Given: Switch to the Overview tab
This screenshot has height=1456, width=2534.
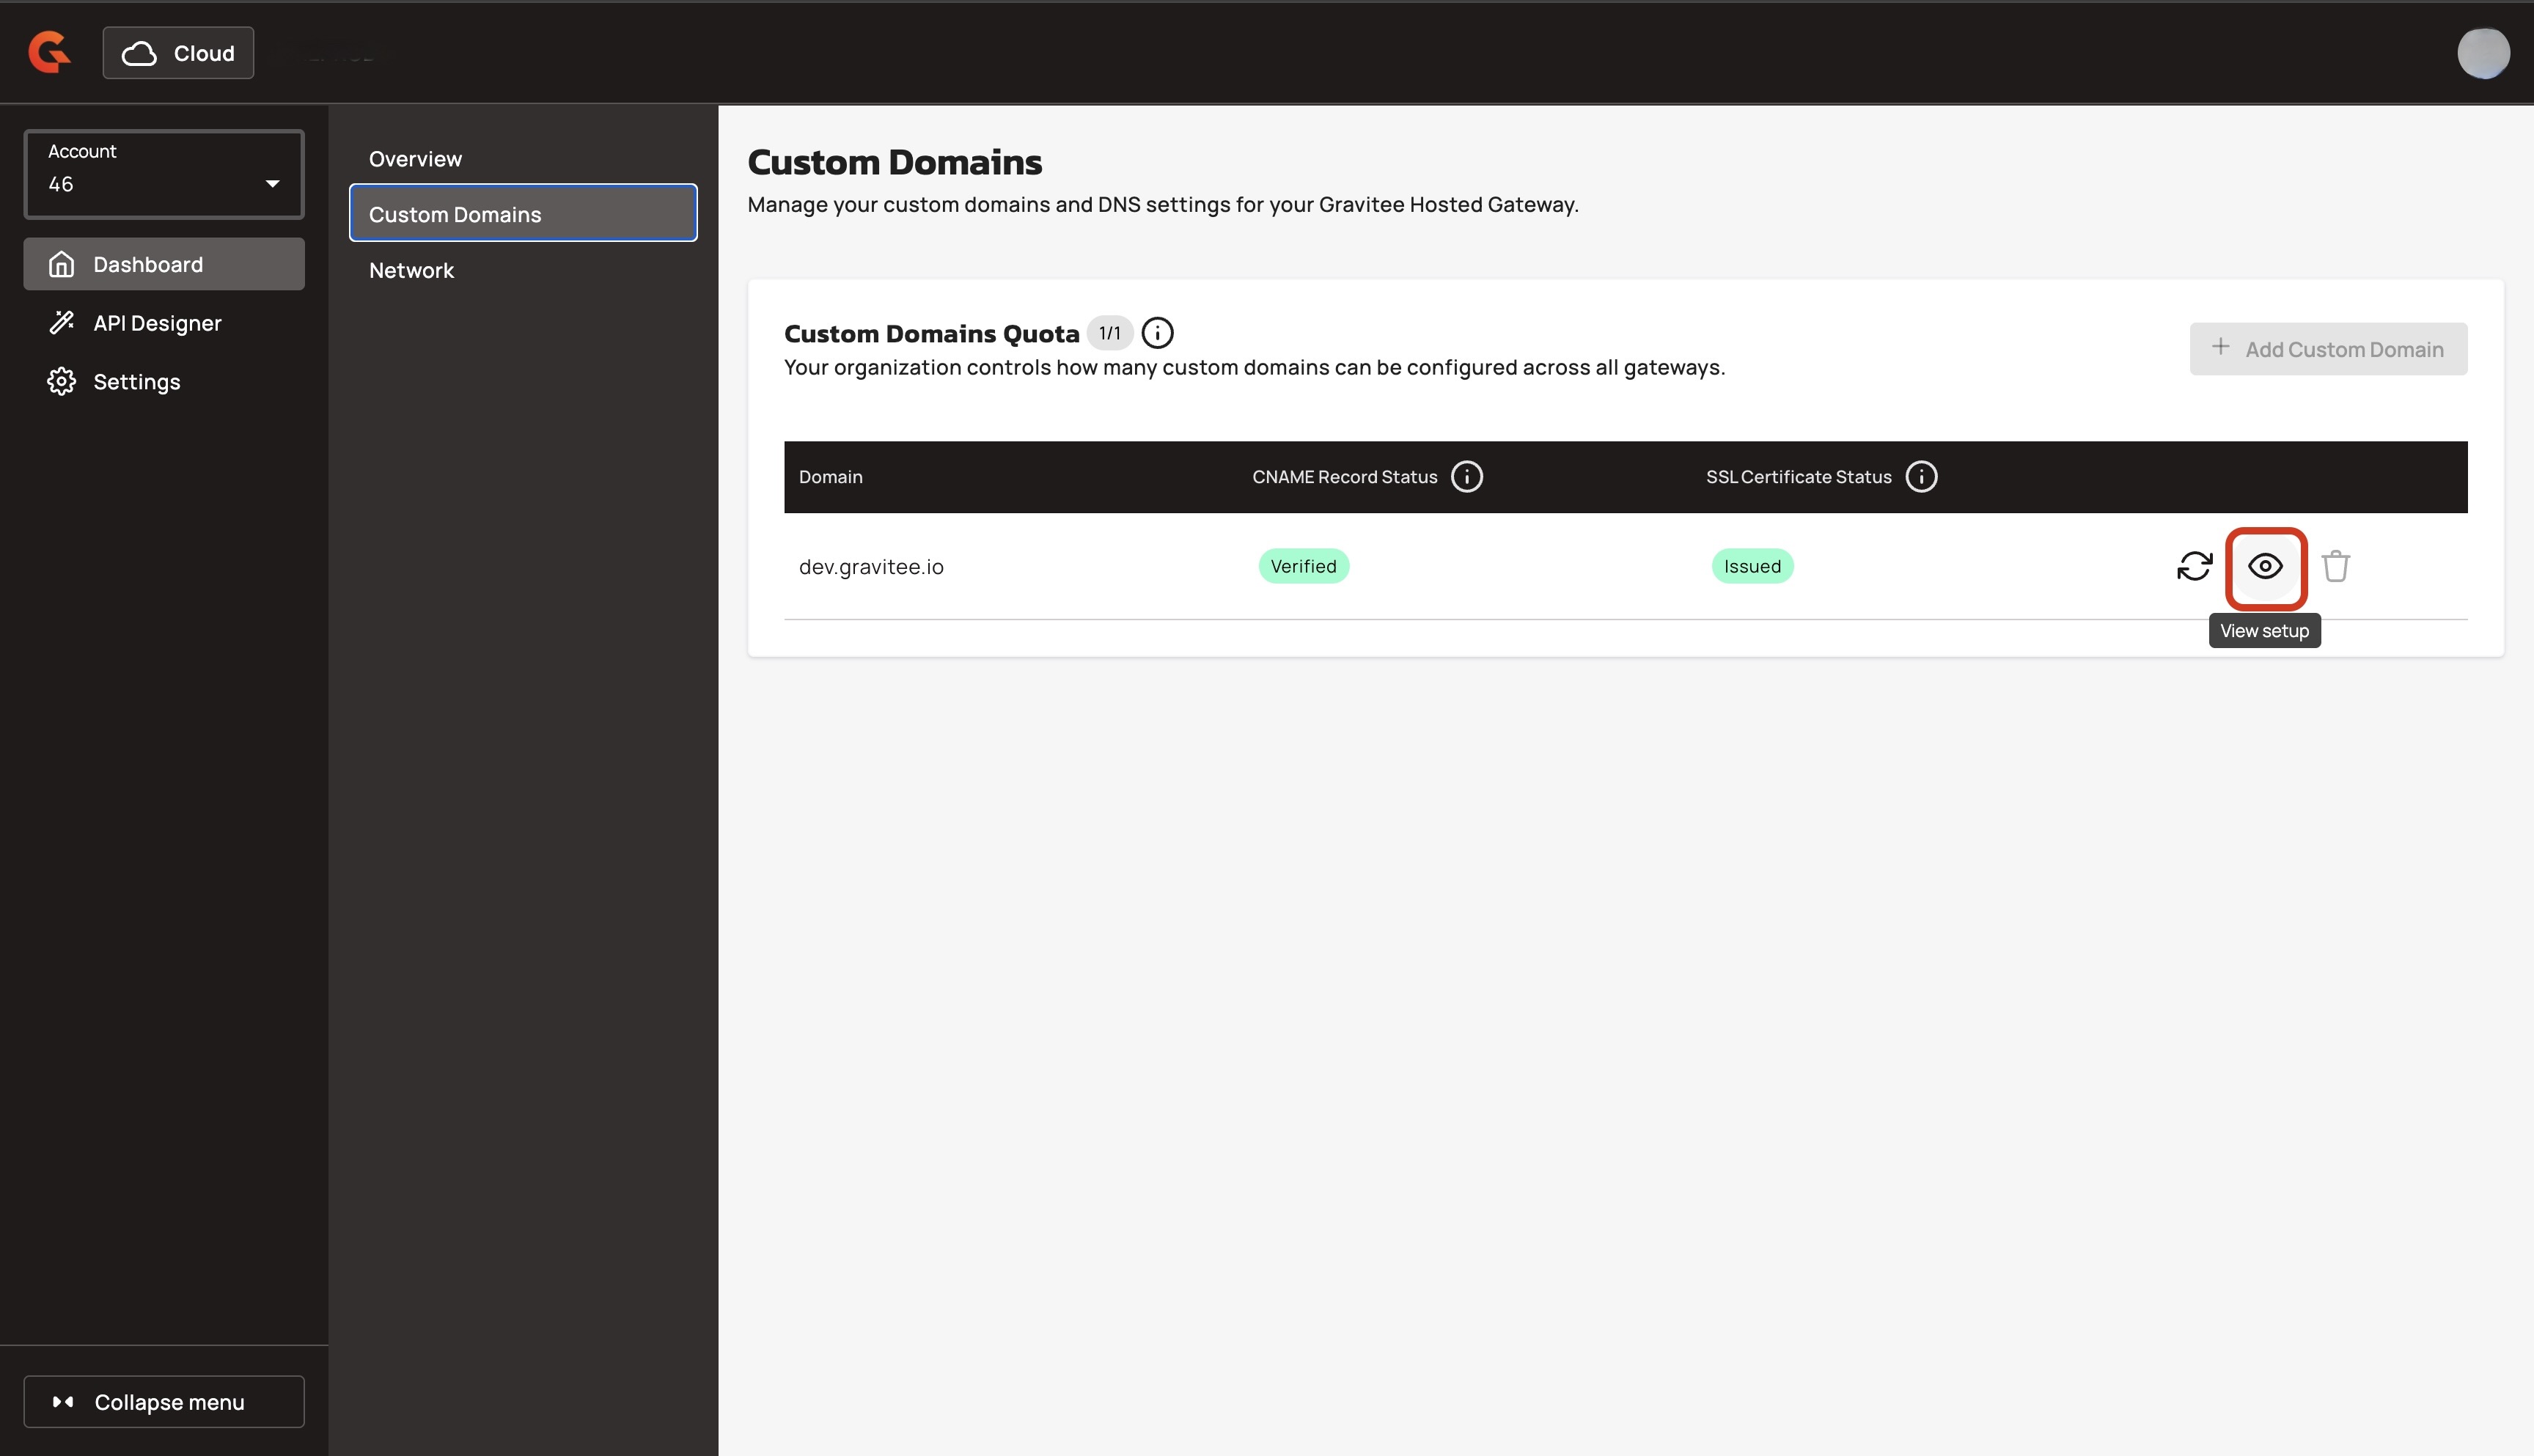Looking at the screenshot, I should click(415, 159).
